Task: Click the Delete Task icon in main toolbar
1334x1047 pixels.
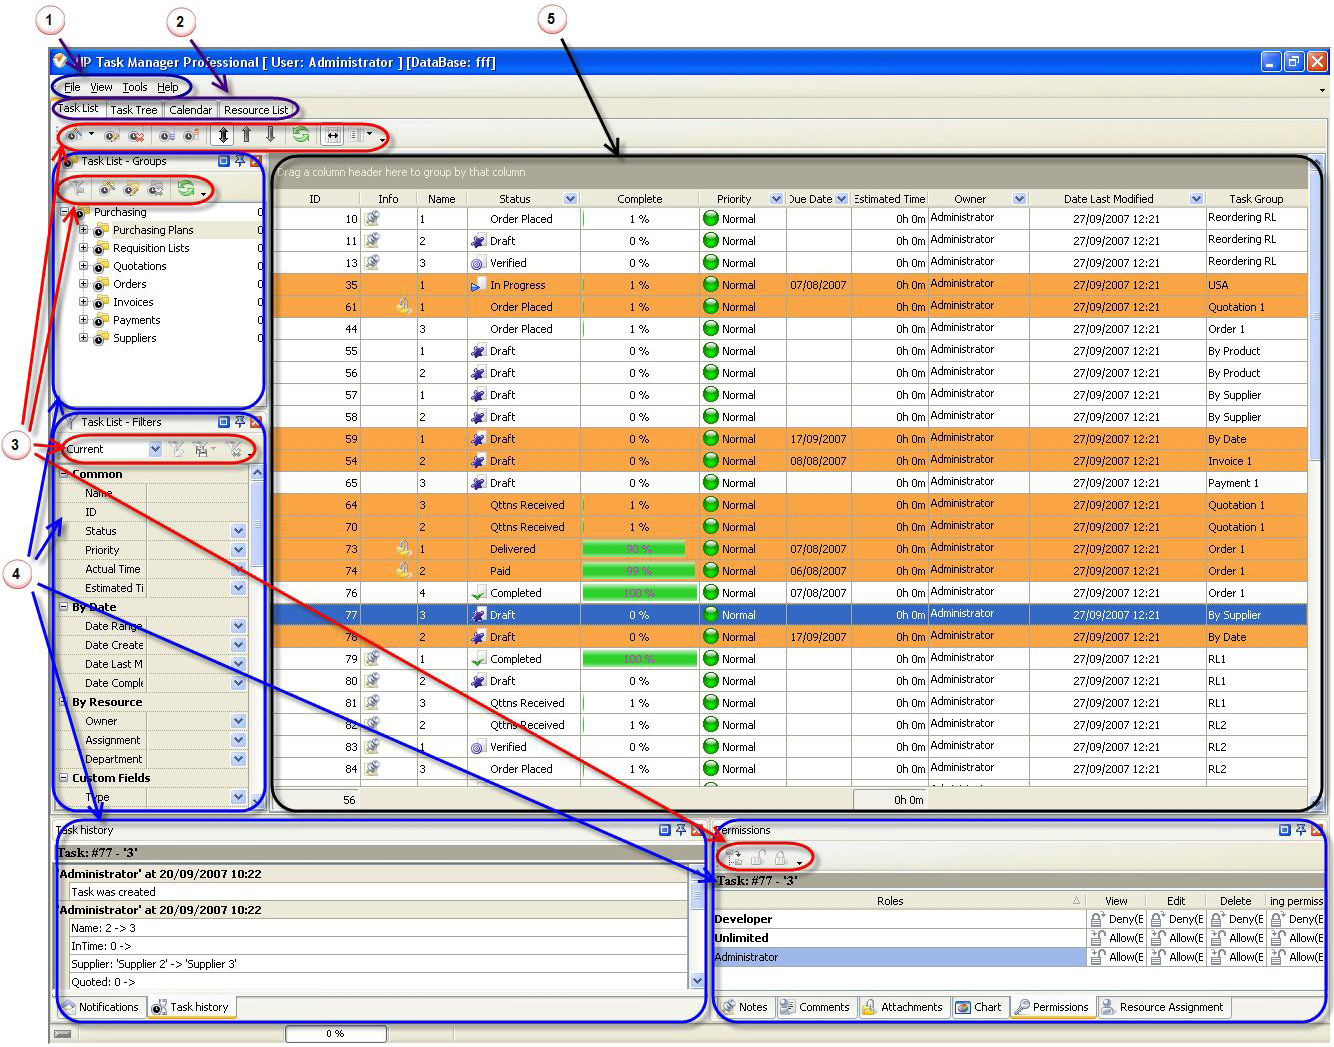Action: pos(136,135)
